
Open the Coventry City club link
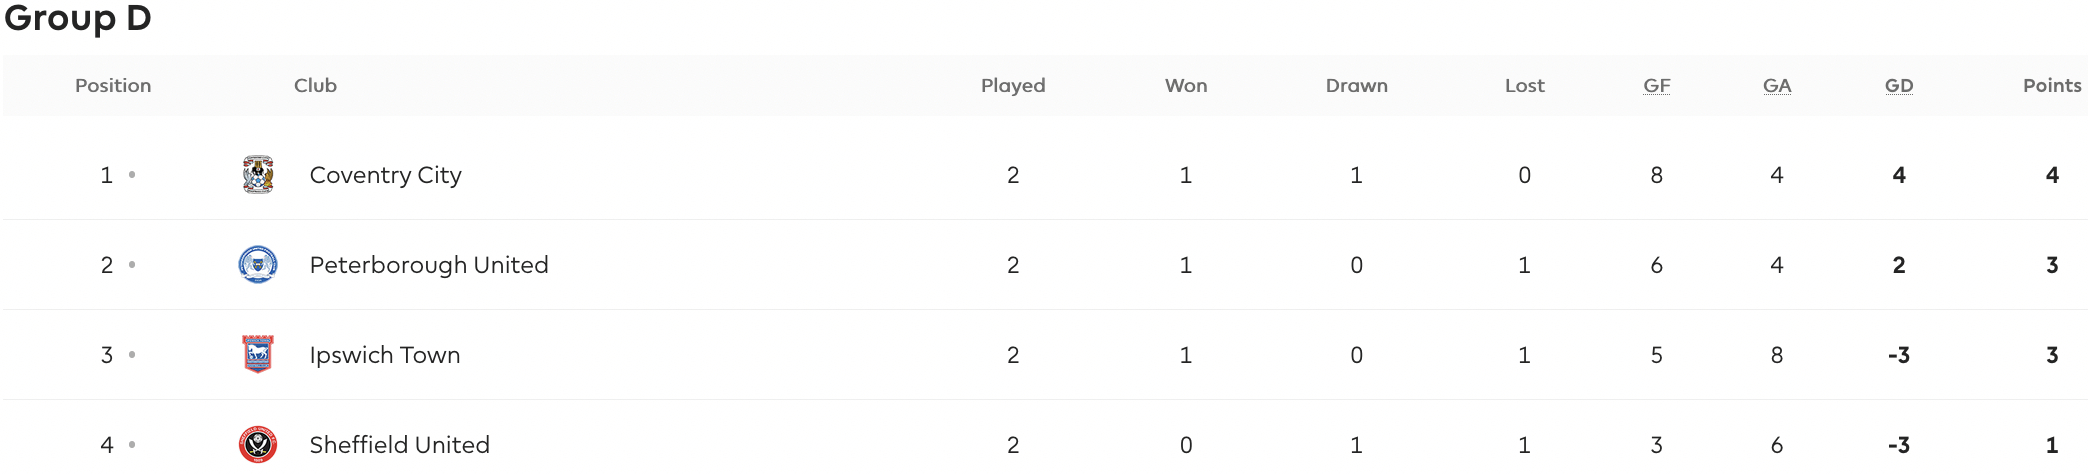tap(386, 176)
